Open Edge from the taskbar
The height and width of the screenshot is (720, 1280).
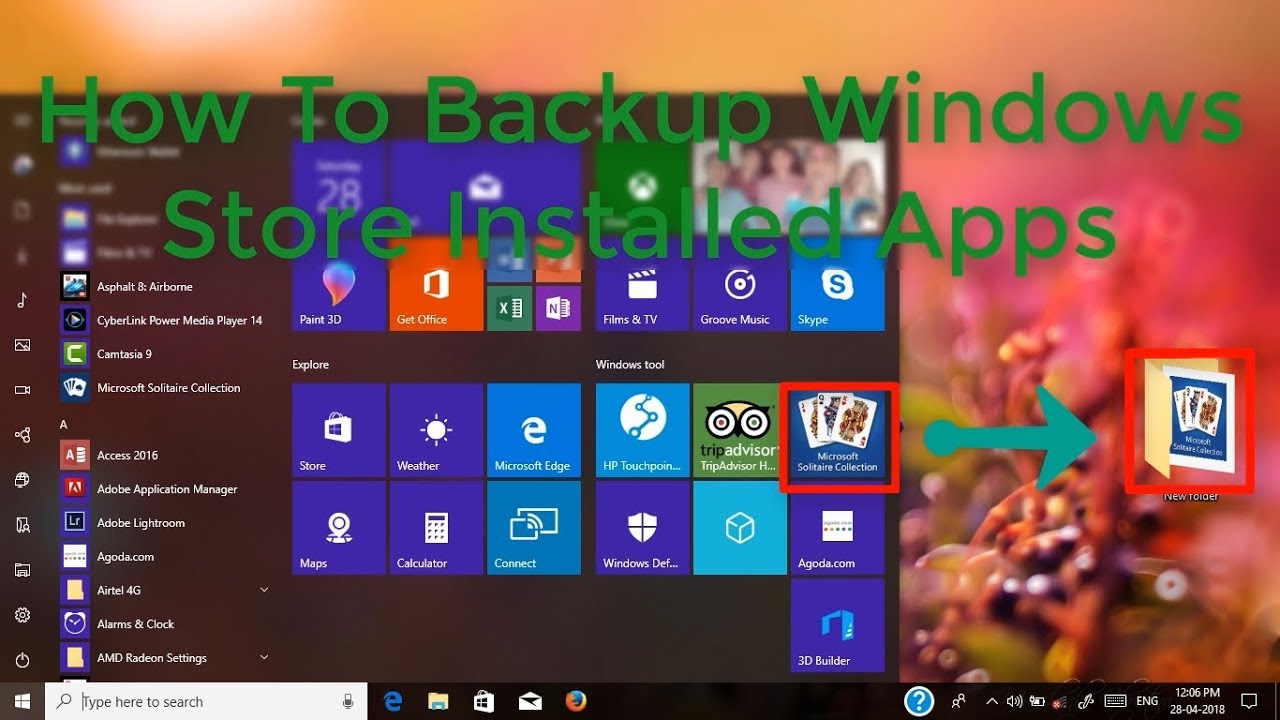coord(393,702)
